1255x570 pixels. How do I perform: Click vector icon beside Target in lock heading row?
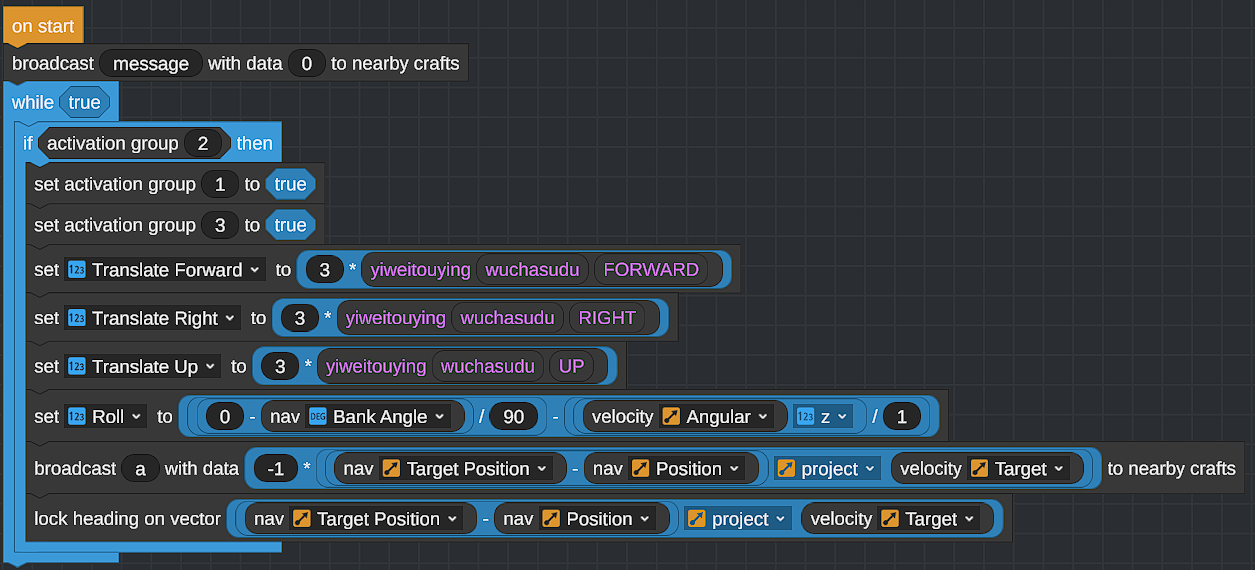coord(889,519)
